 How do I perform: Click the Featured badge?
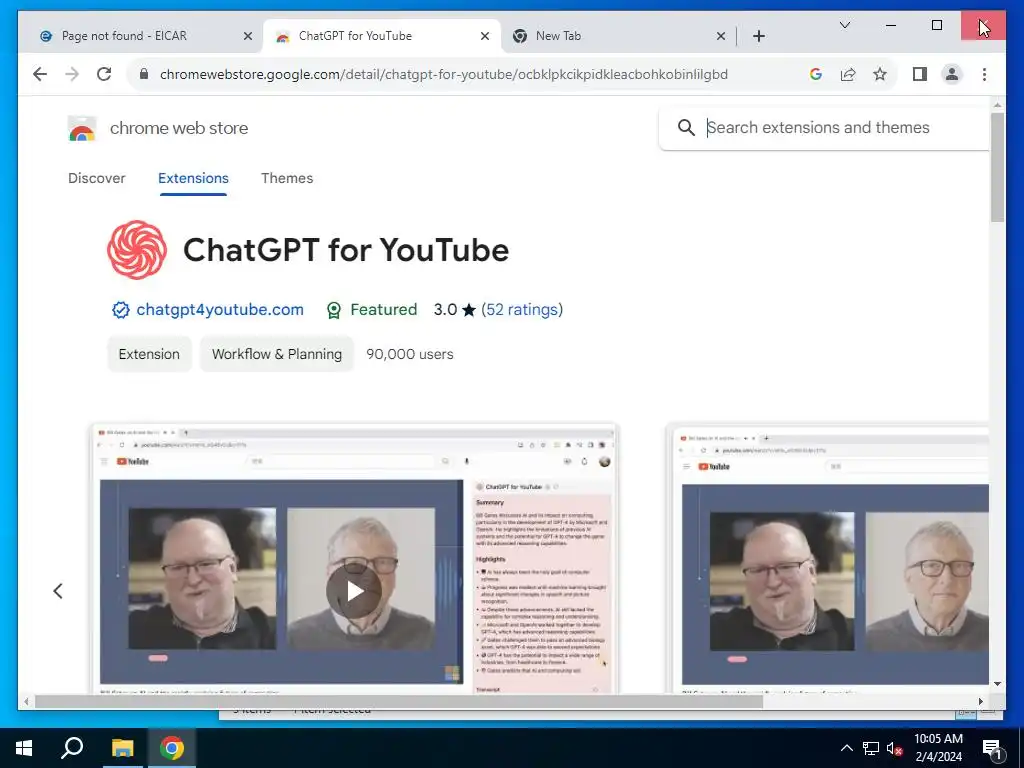371,310
